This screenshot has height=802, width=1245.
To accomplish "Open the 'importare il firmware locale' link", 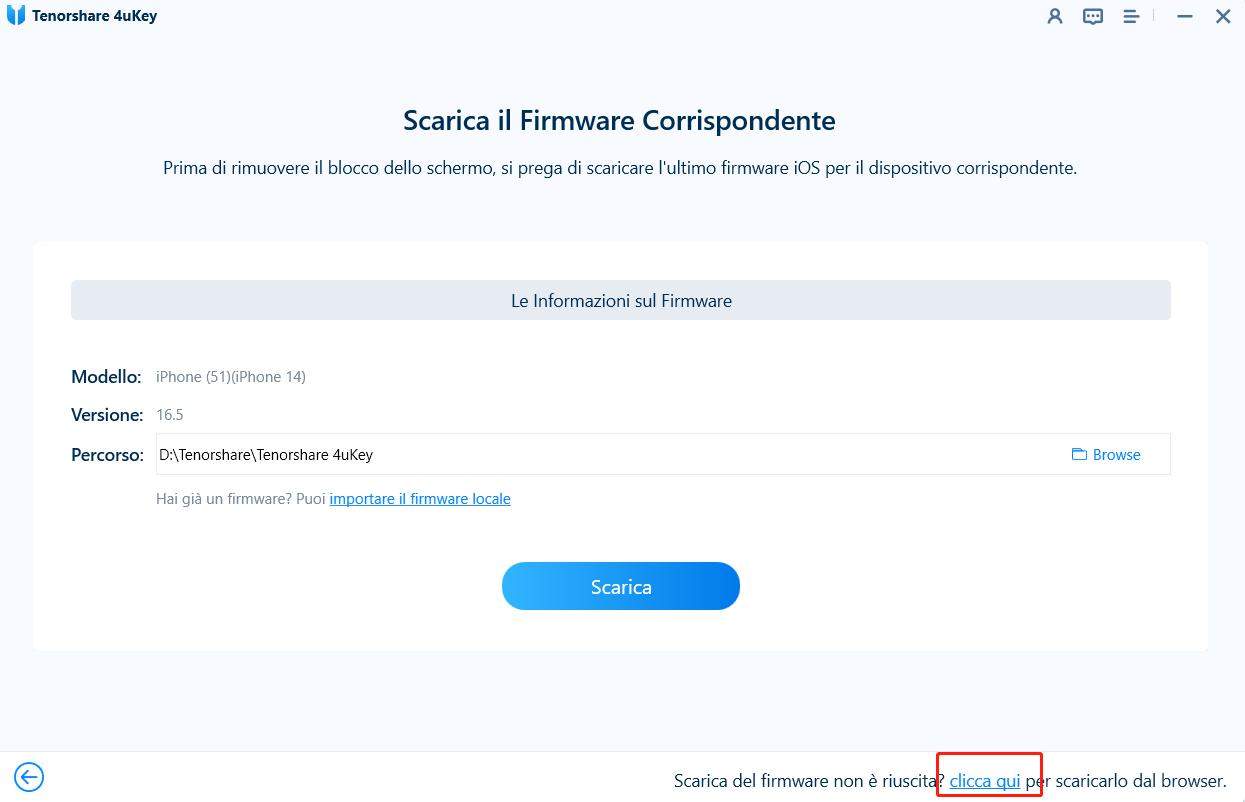I will pos(420,498).
